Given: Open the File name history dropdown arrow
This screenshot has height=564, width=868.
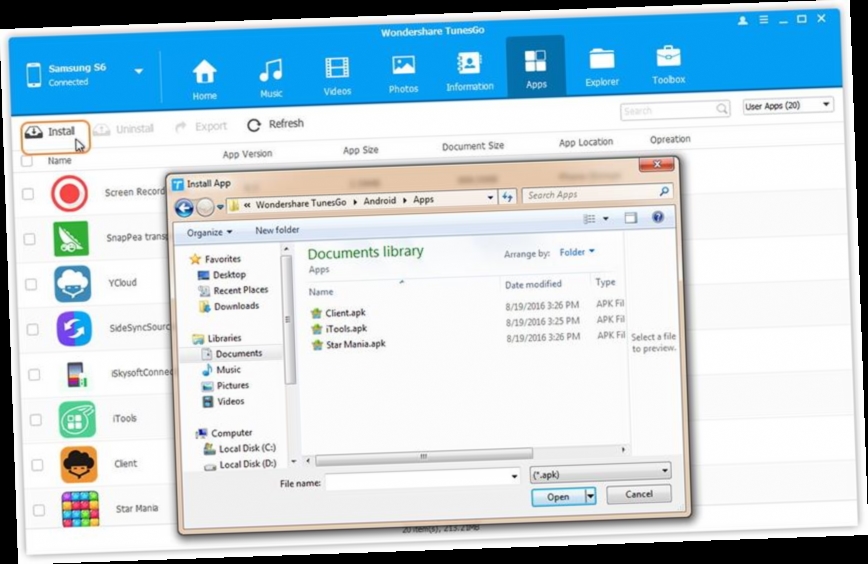Looking at the screenshot, I should pos(514,477).
